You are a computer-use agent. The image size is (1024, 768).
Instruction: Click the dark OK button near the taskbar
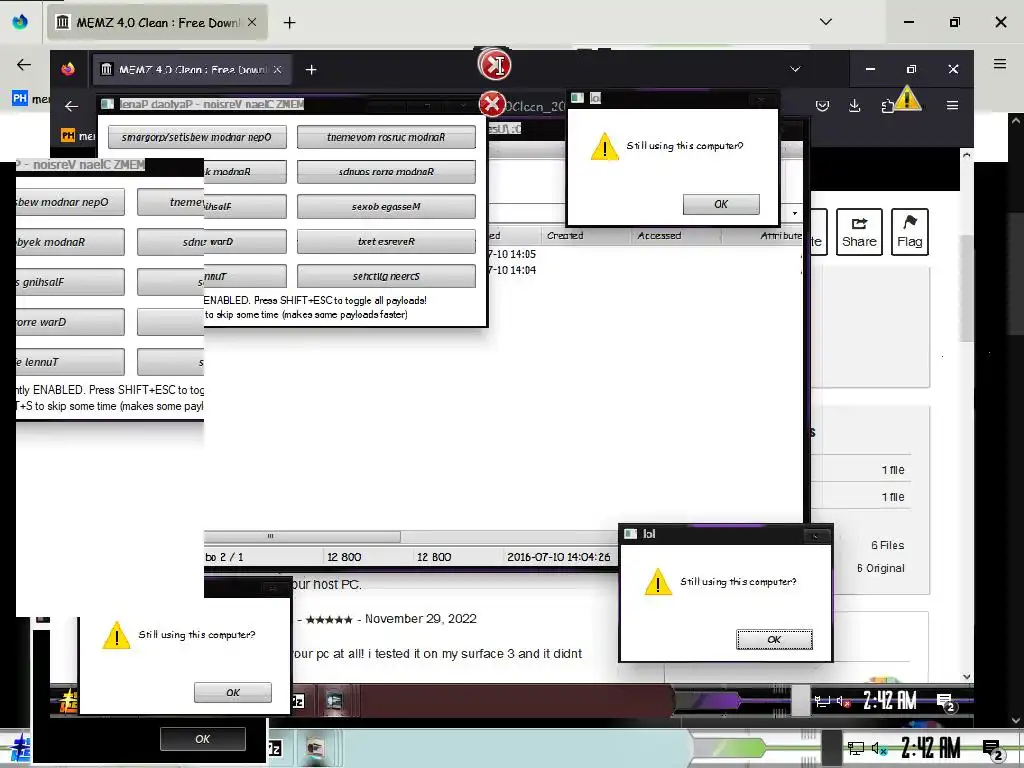[x=202, y=739]
